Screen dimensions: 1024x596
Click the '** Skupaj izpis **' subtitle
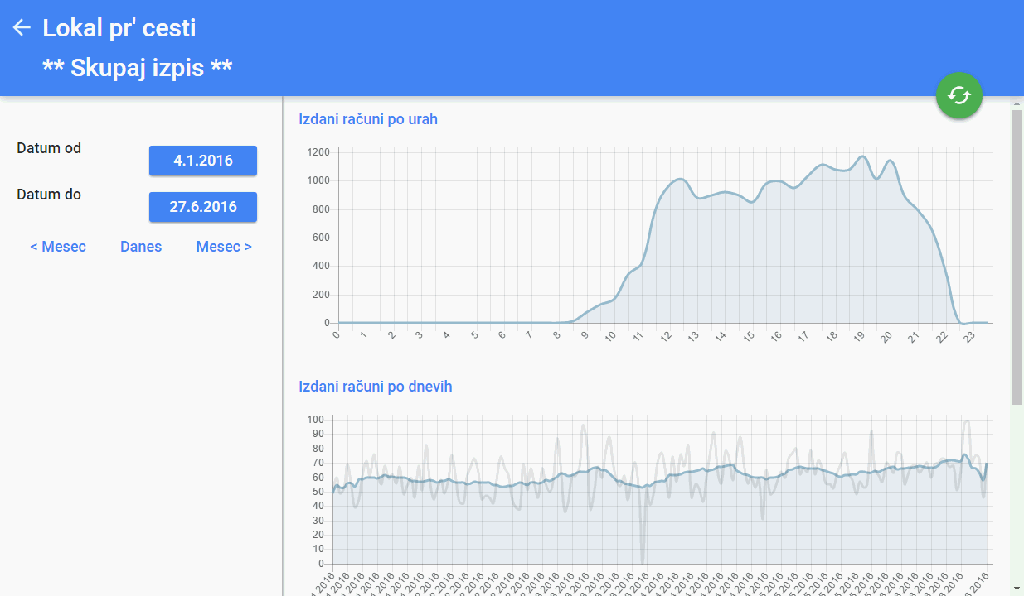[137, 67]
